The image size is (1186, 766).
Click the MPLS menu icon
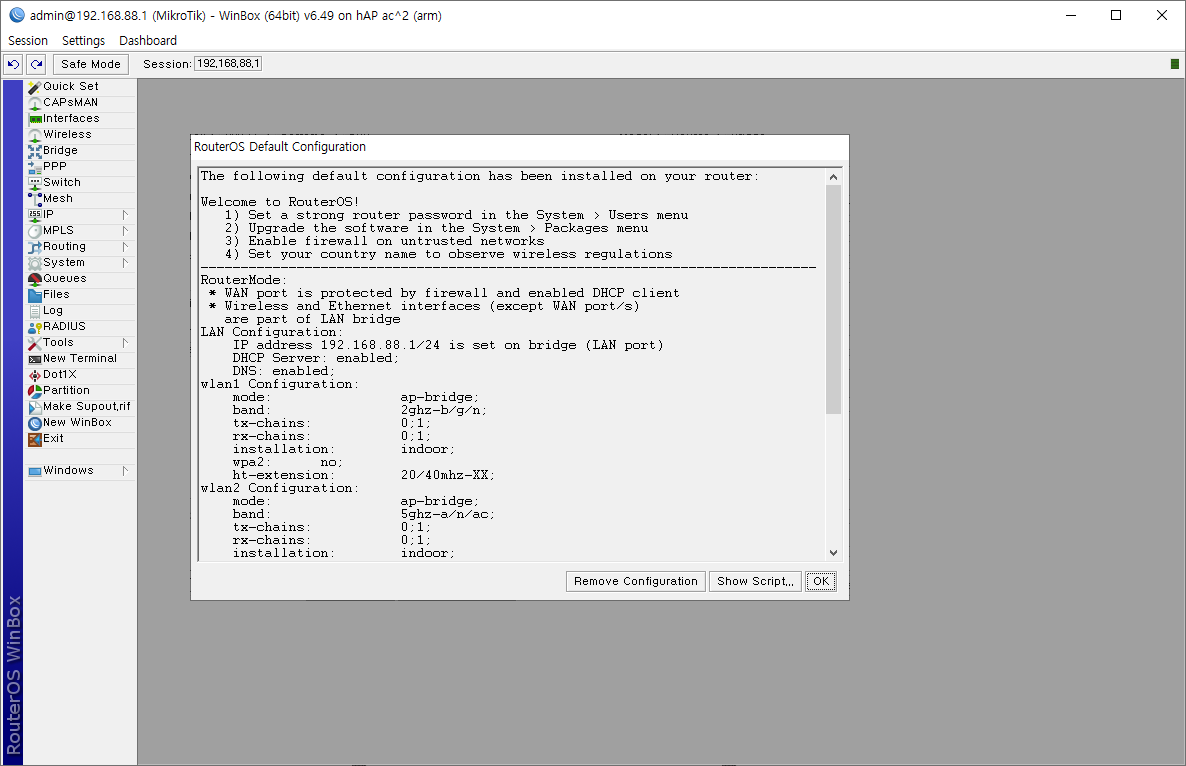[35, 231]
